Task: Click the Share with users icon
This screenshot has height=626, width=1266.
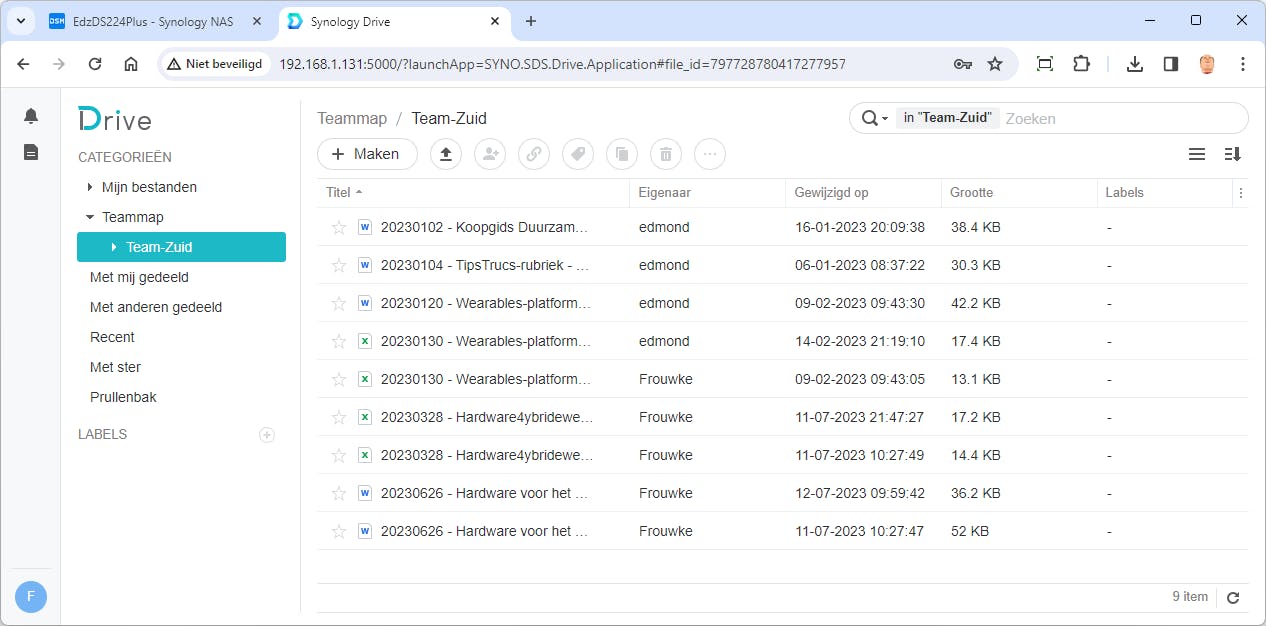Action: (490, 154)
